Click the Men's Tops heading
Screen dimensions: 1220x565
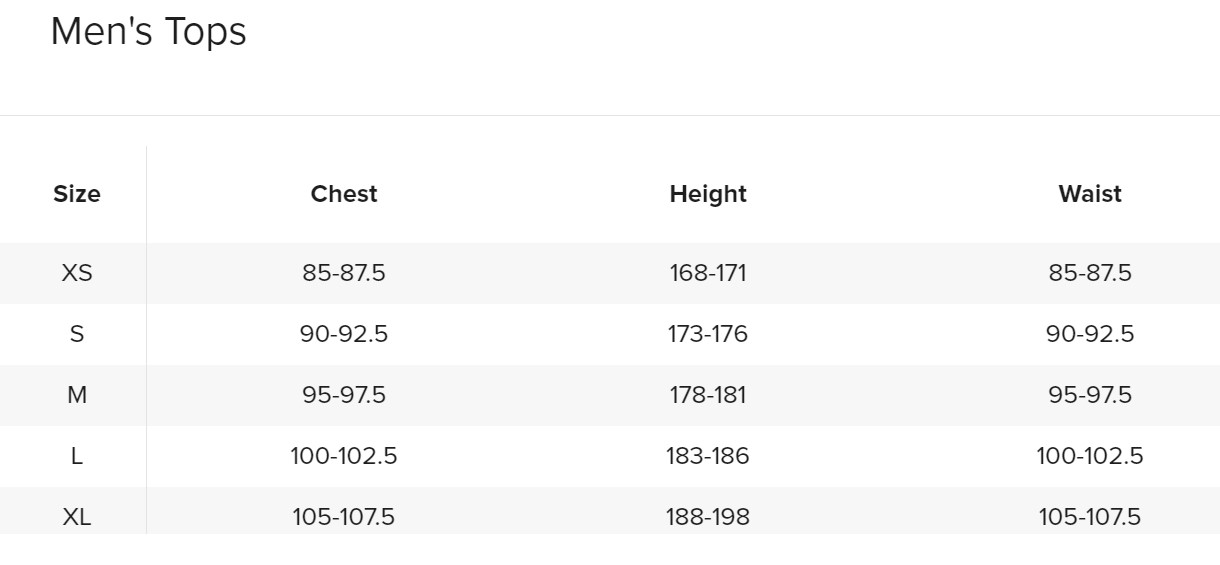[148, 32]
